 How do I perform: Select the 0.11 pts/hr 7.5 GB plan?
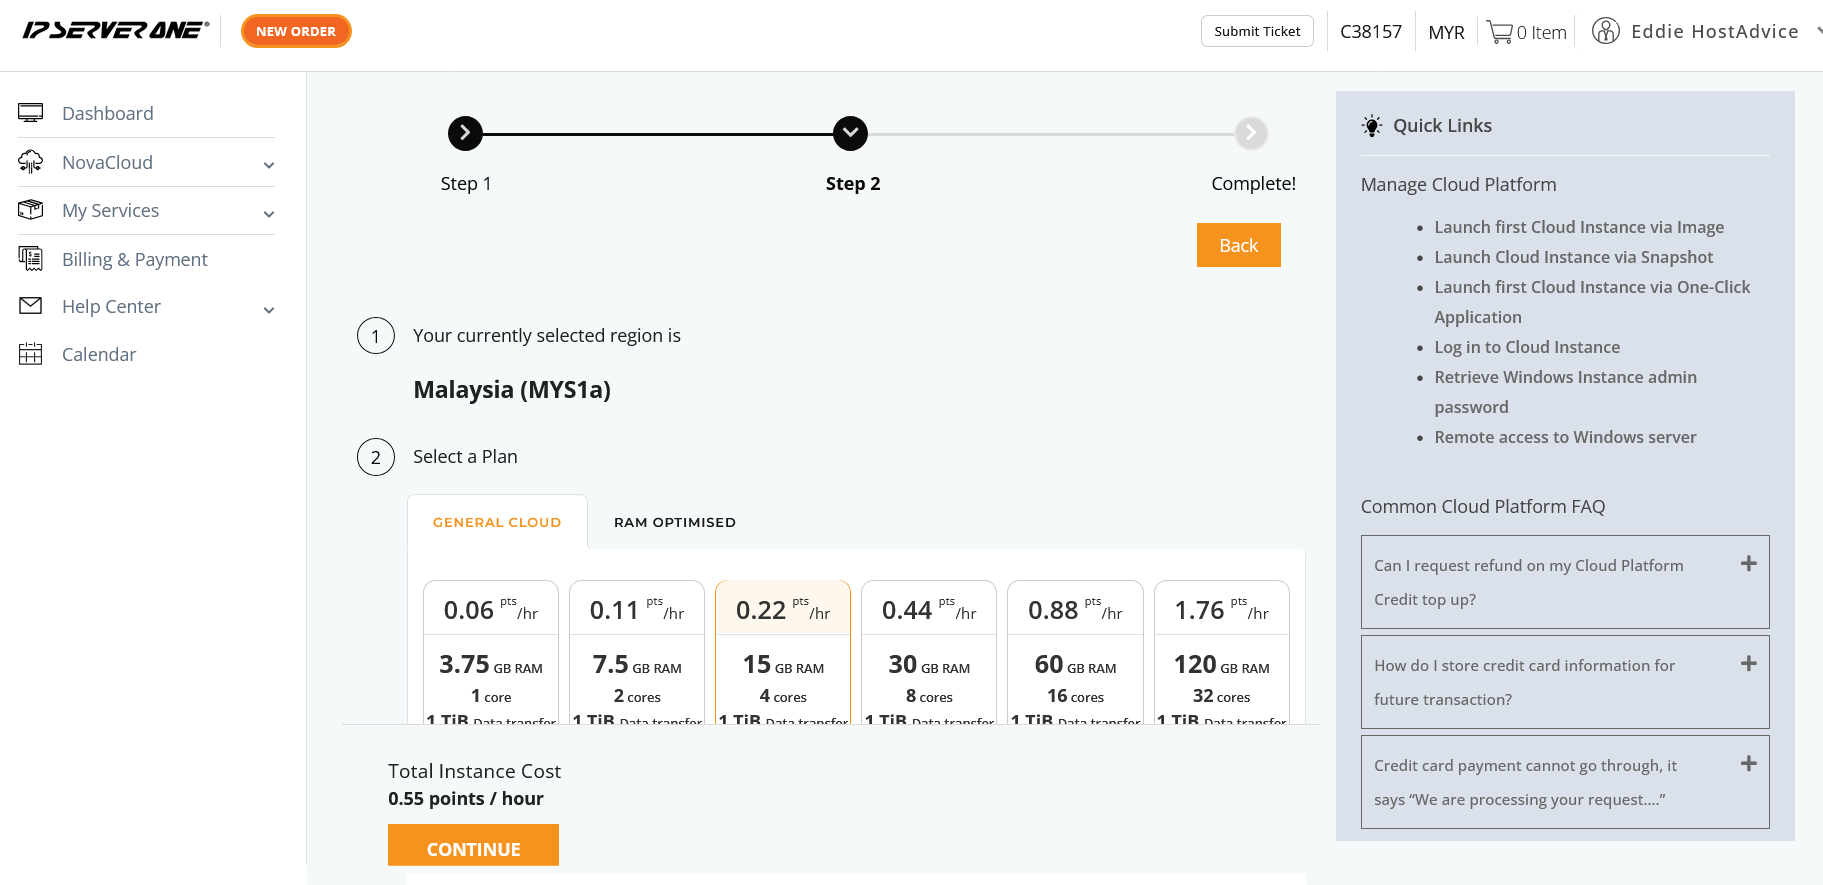click(637, 652)
